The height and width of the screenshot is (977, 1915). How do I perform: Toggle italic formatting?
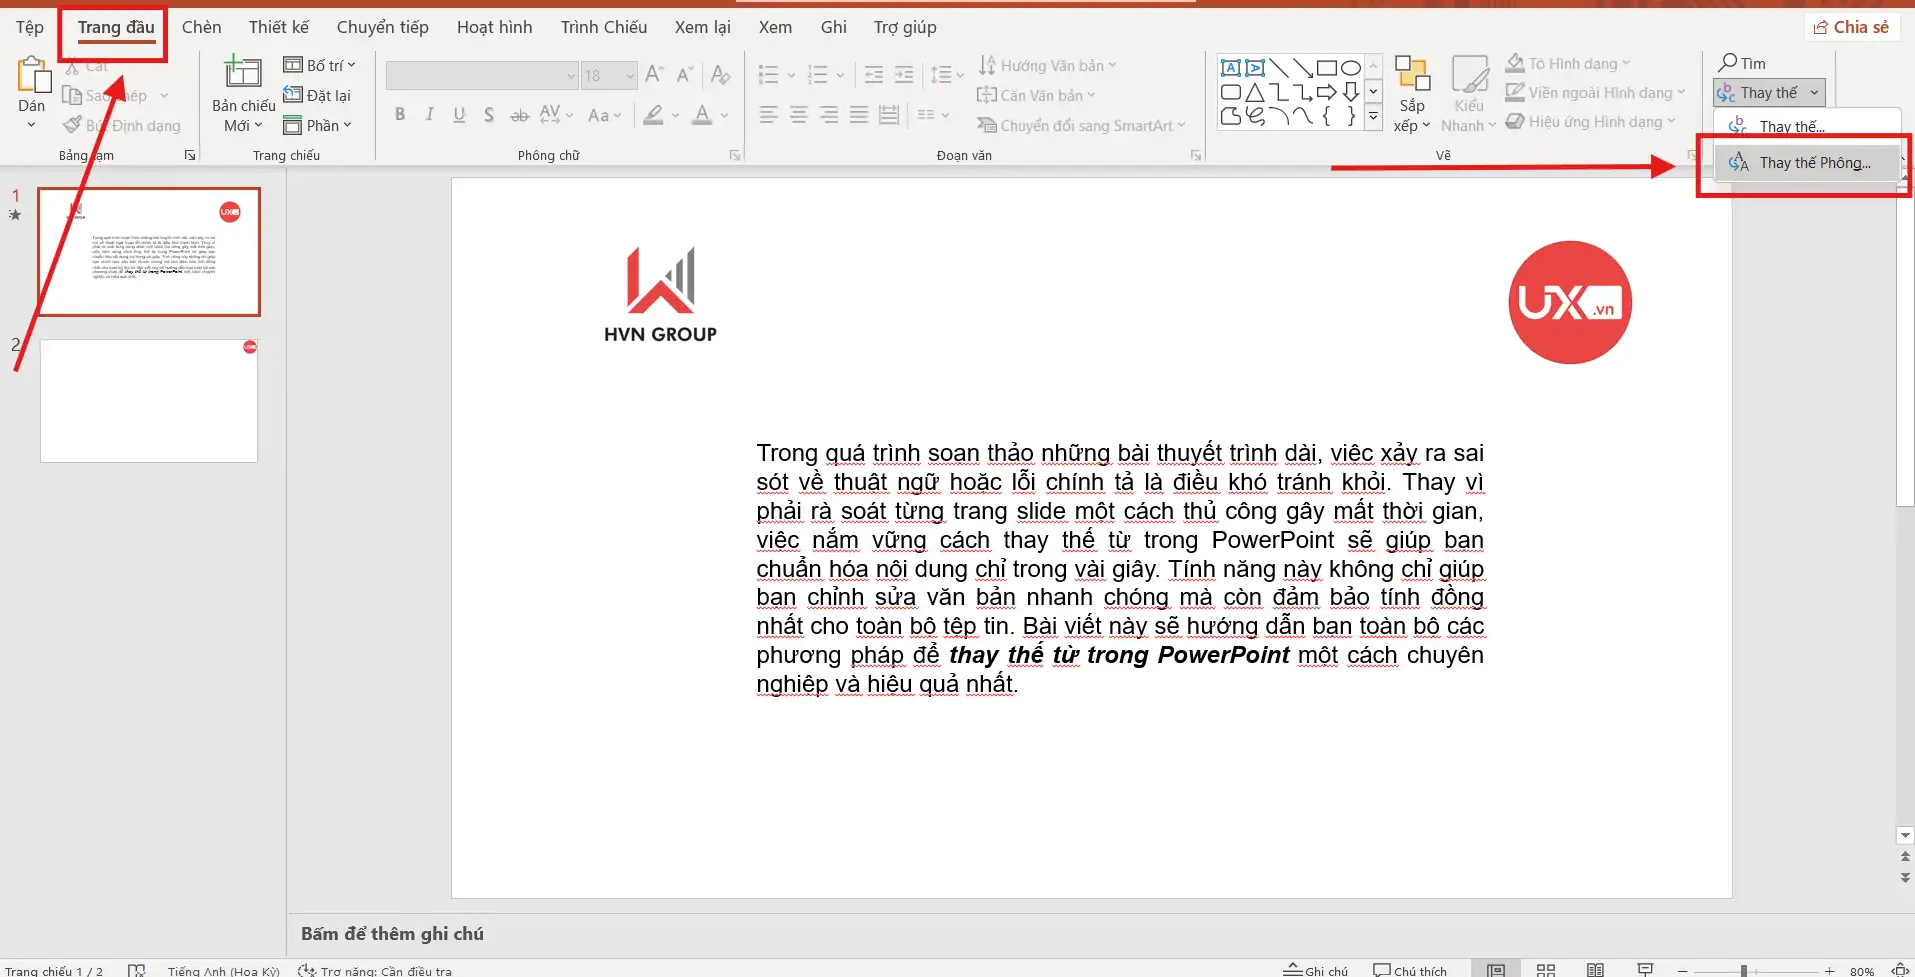tap(430, 115)
